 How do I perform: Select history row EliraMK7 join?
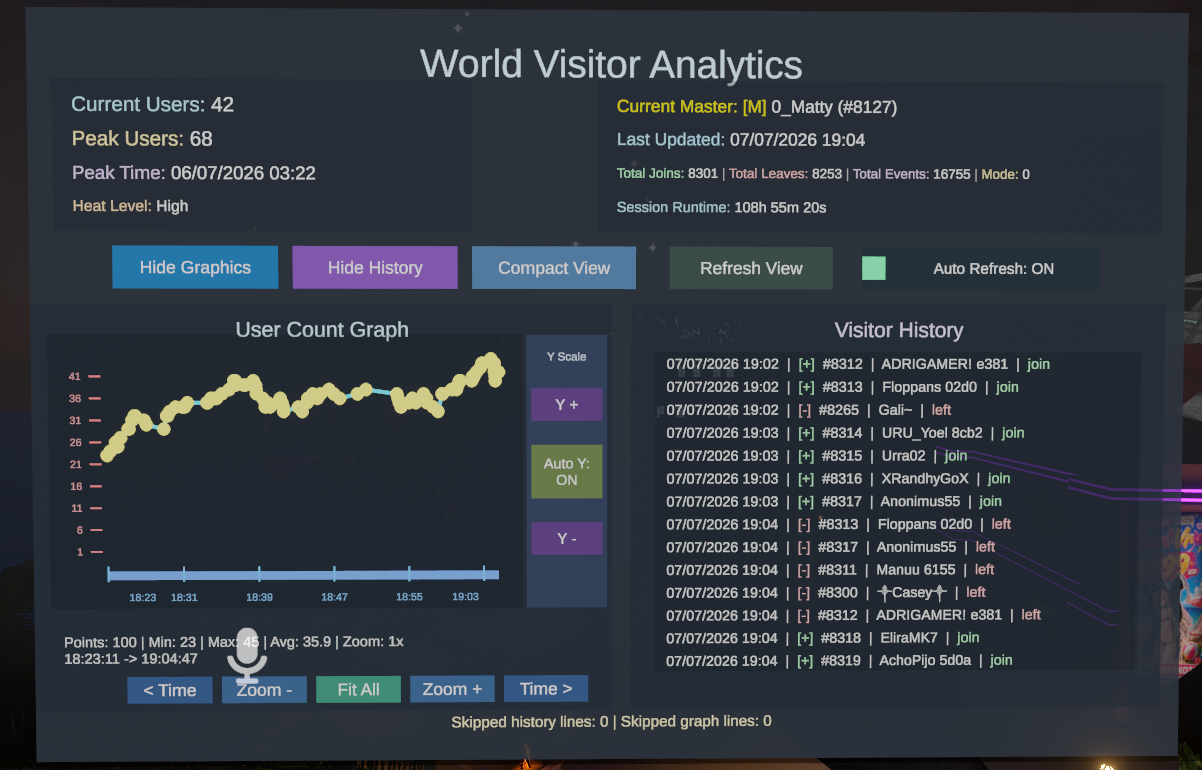coord(823,638)
